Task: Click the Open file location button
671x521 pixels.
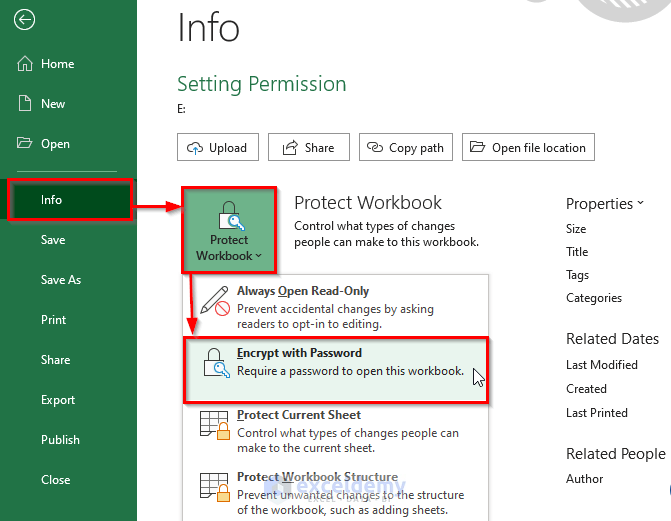Action: tap(528, 148)
